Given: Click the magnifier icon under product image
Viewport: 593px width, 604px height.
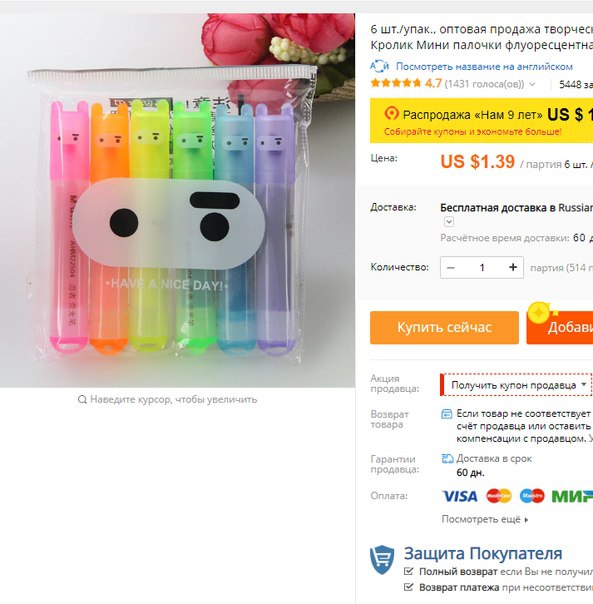Looking at the screenshot, I should coord(82,399).
